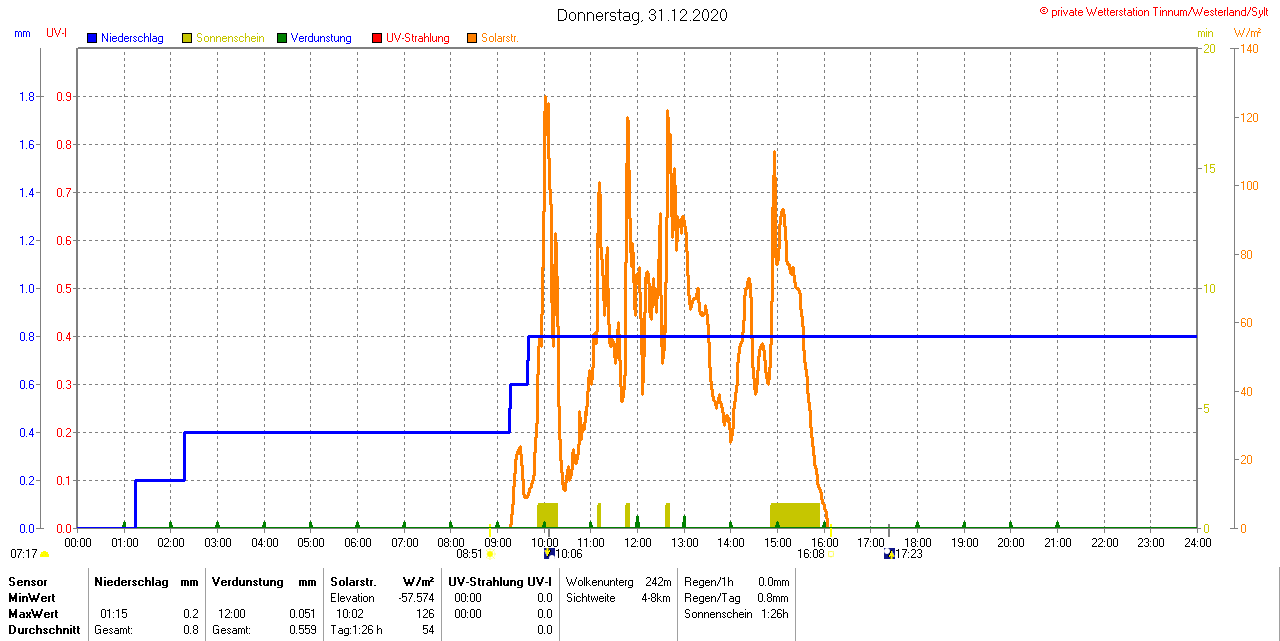Click the Sensor header in the table
This screenshot has height=641, width=1280.
(x=28, y=582)
